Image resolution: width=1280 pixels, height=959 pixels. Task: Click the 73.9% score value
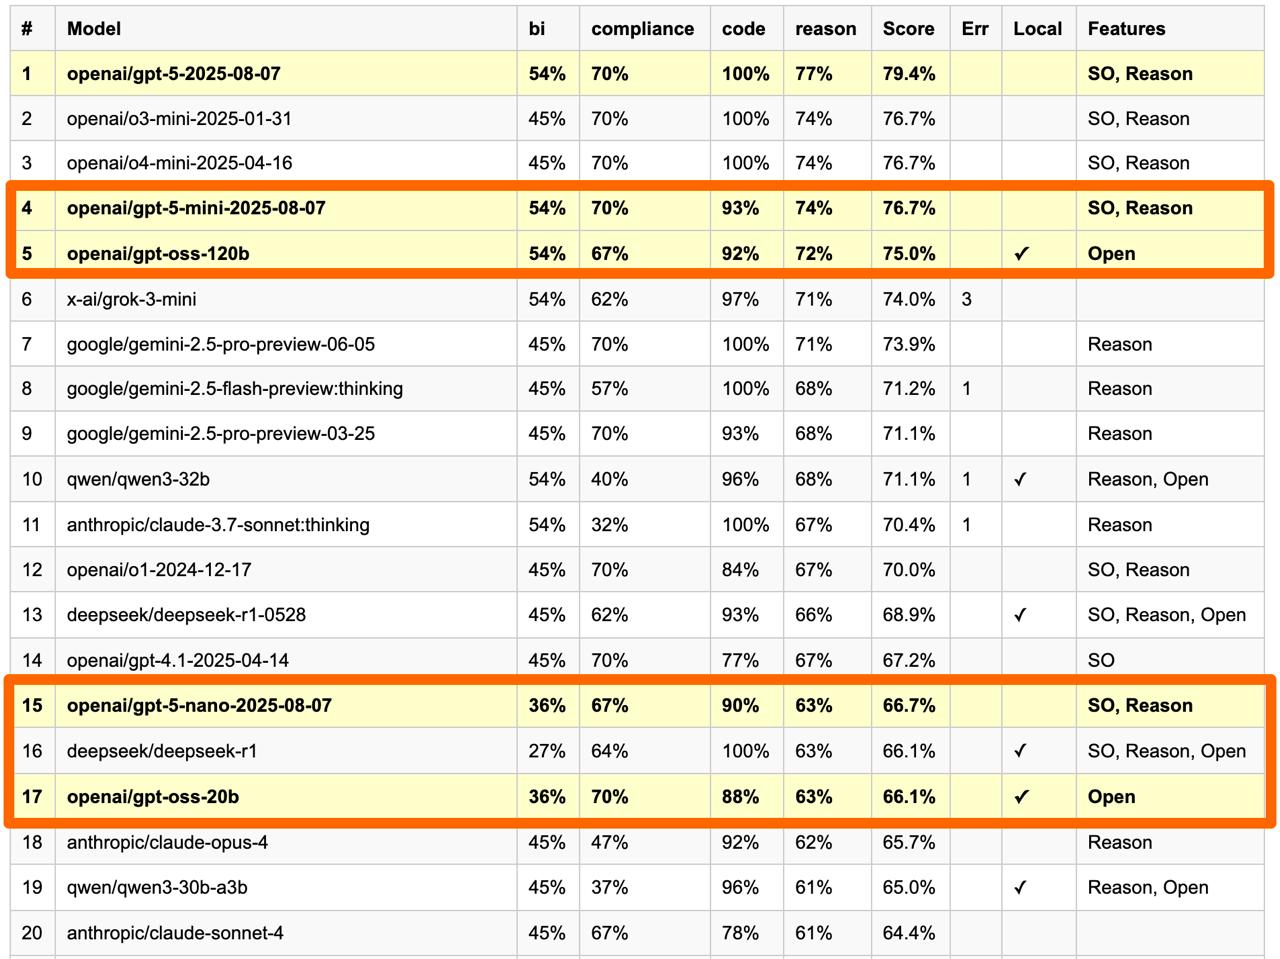pos(909,344)
